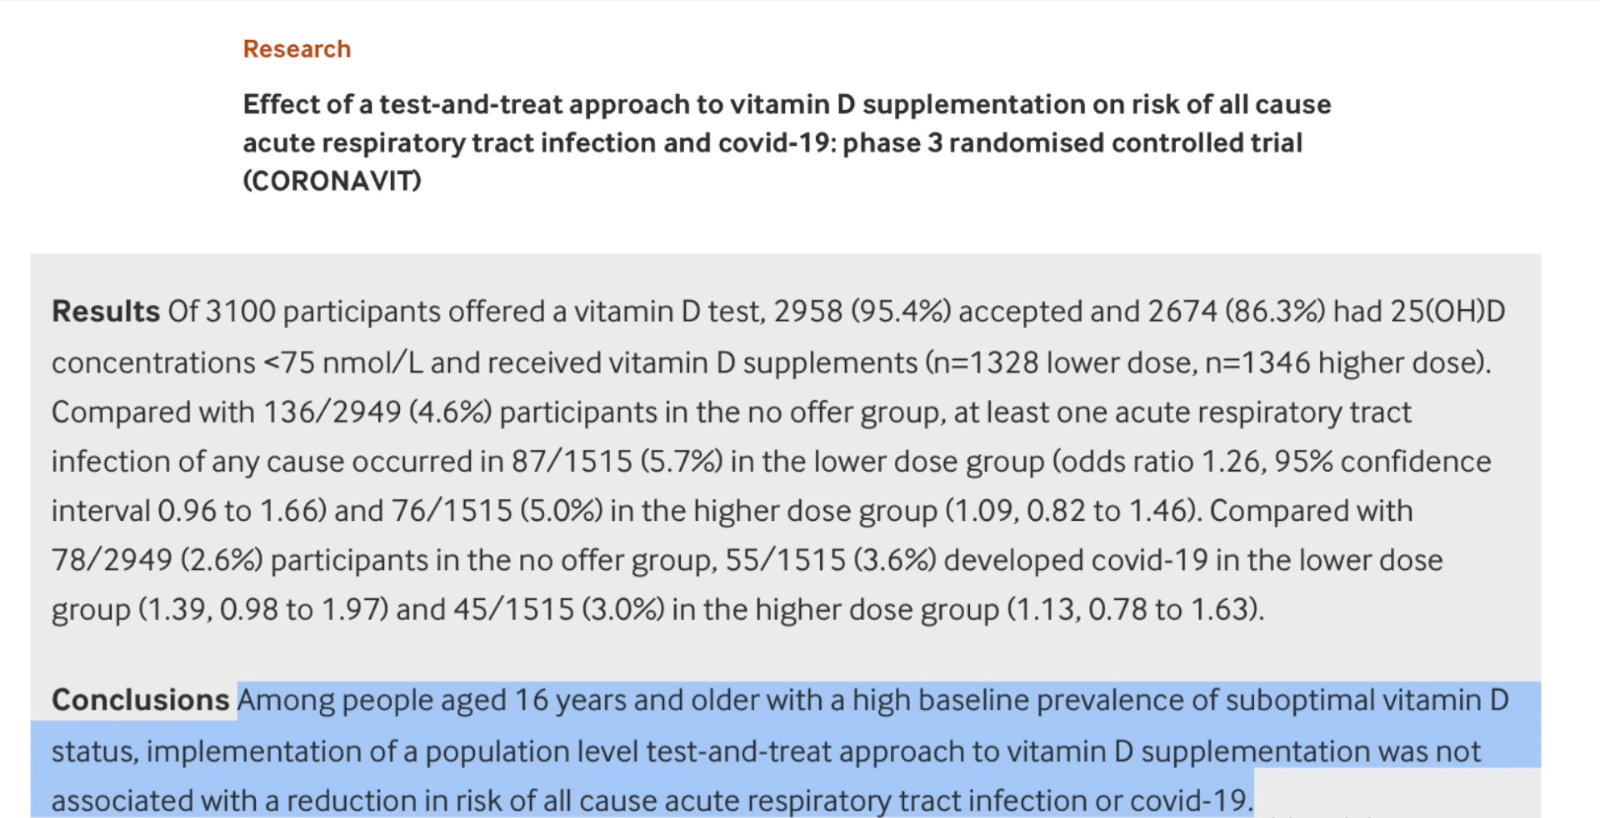This screenshot has height=818, width=1600.
Task: Click the highlighted conclusion text
Action: point(780,750)
